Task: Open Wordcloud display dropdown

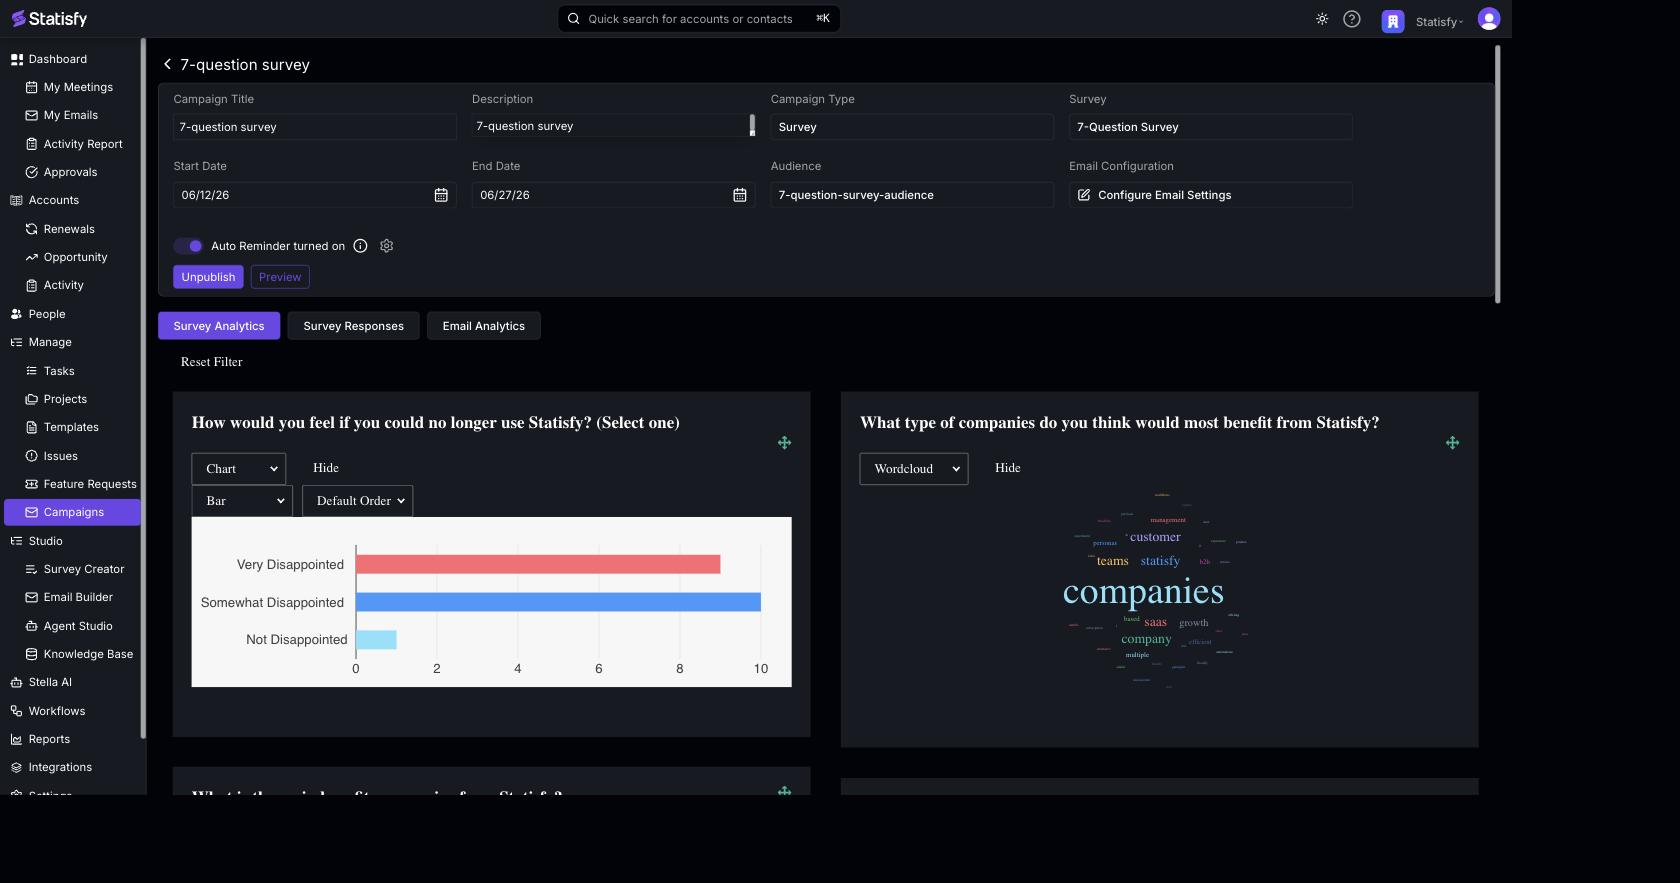Action: tap(914, 469)
